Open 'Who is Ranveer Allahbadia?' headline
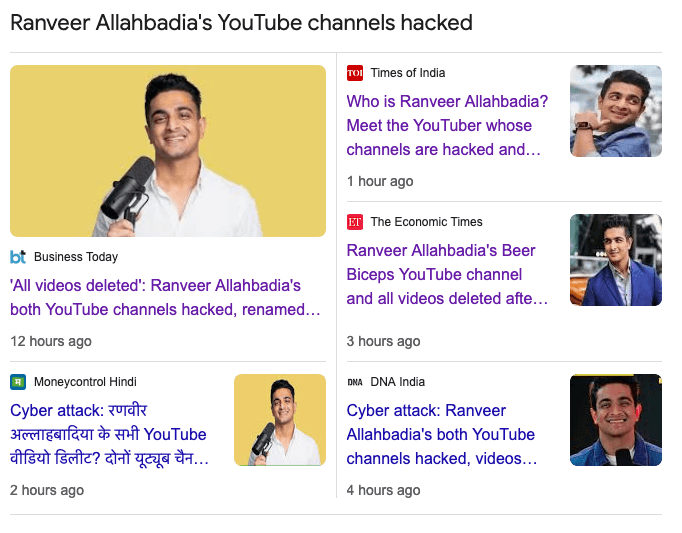Screen dimensions: 682x533 click(446, 126)
